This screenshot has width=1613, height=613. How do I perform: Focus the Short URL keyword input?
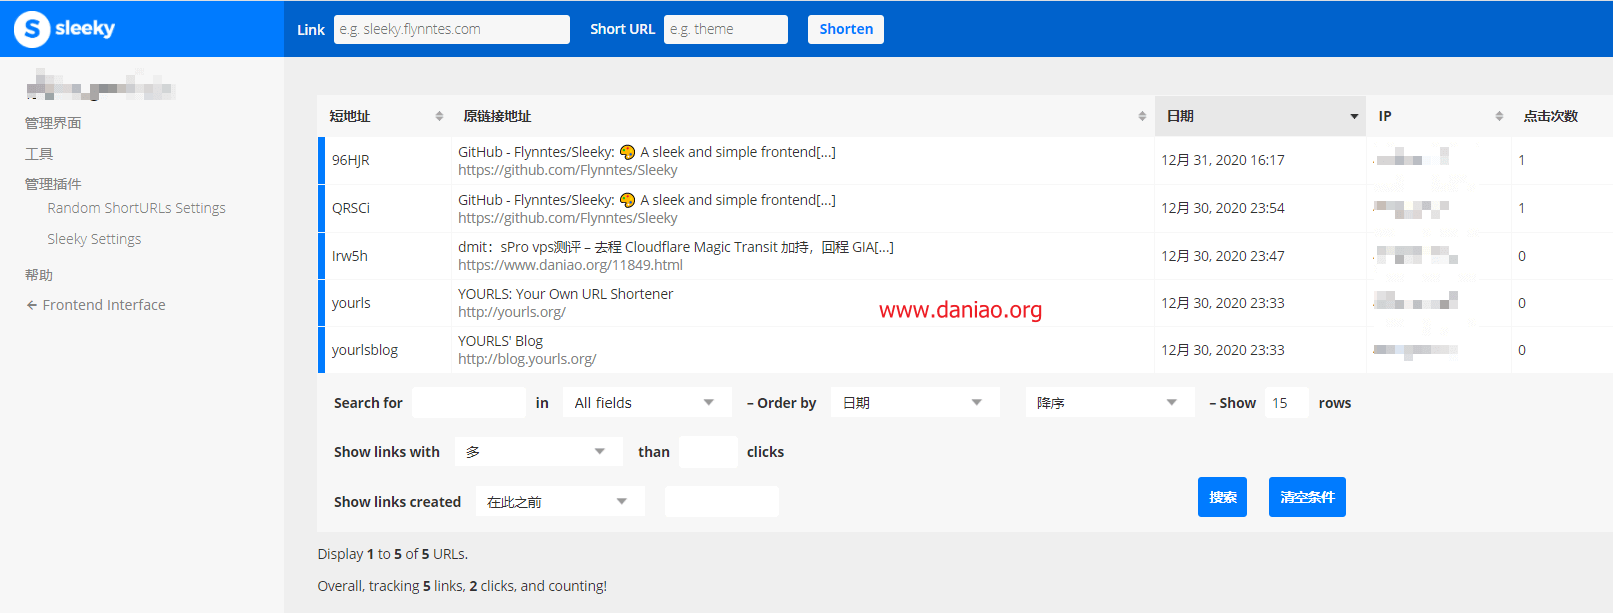point(726,29)
